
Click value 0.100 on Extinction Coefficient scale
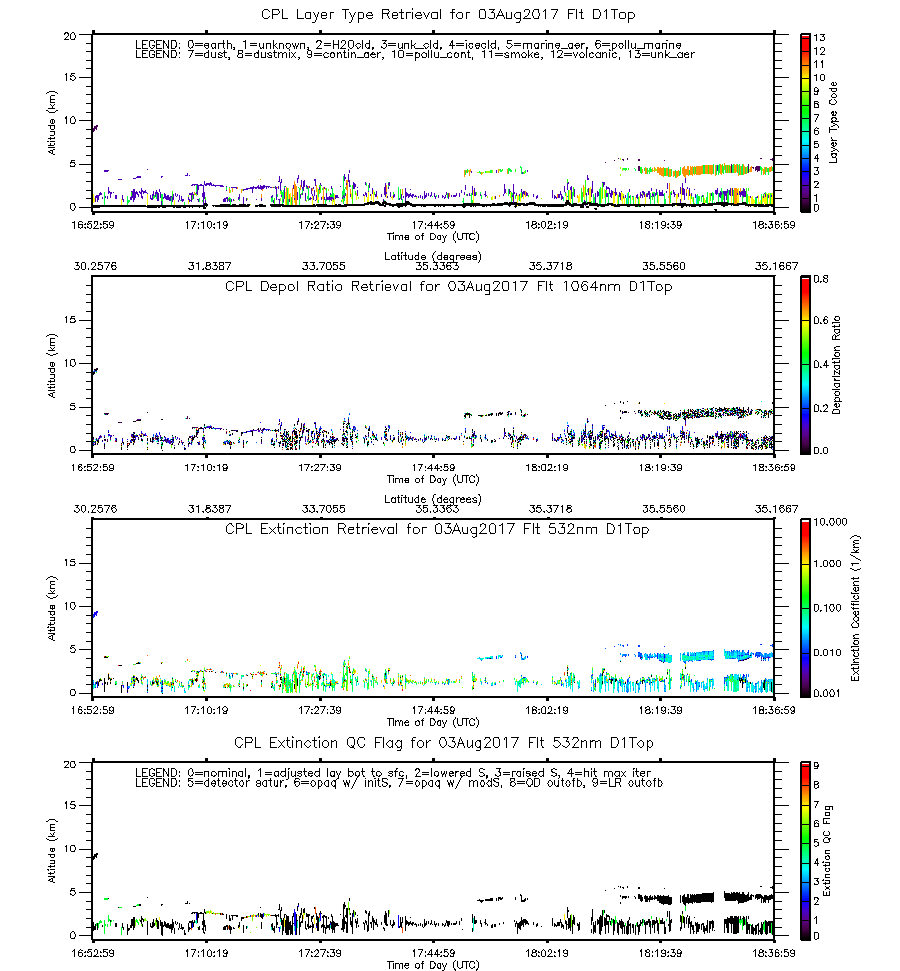click(x=828, y=608)
